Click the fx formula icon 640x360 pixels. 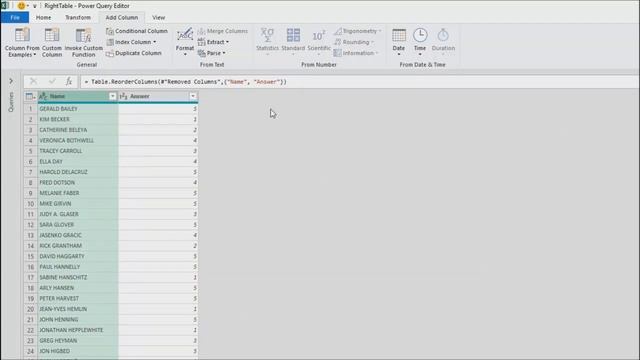(69, 82)
